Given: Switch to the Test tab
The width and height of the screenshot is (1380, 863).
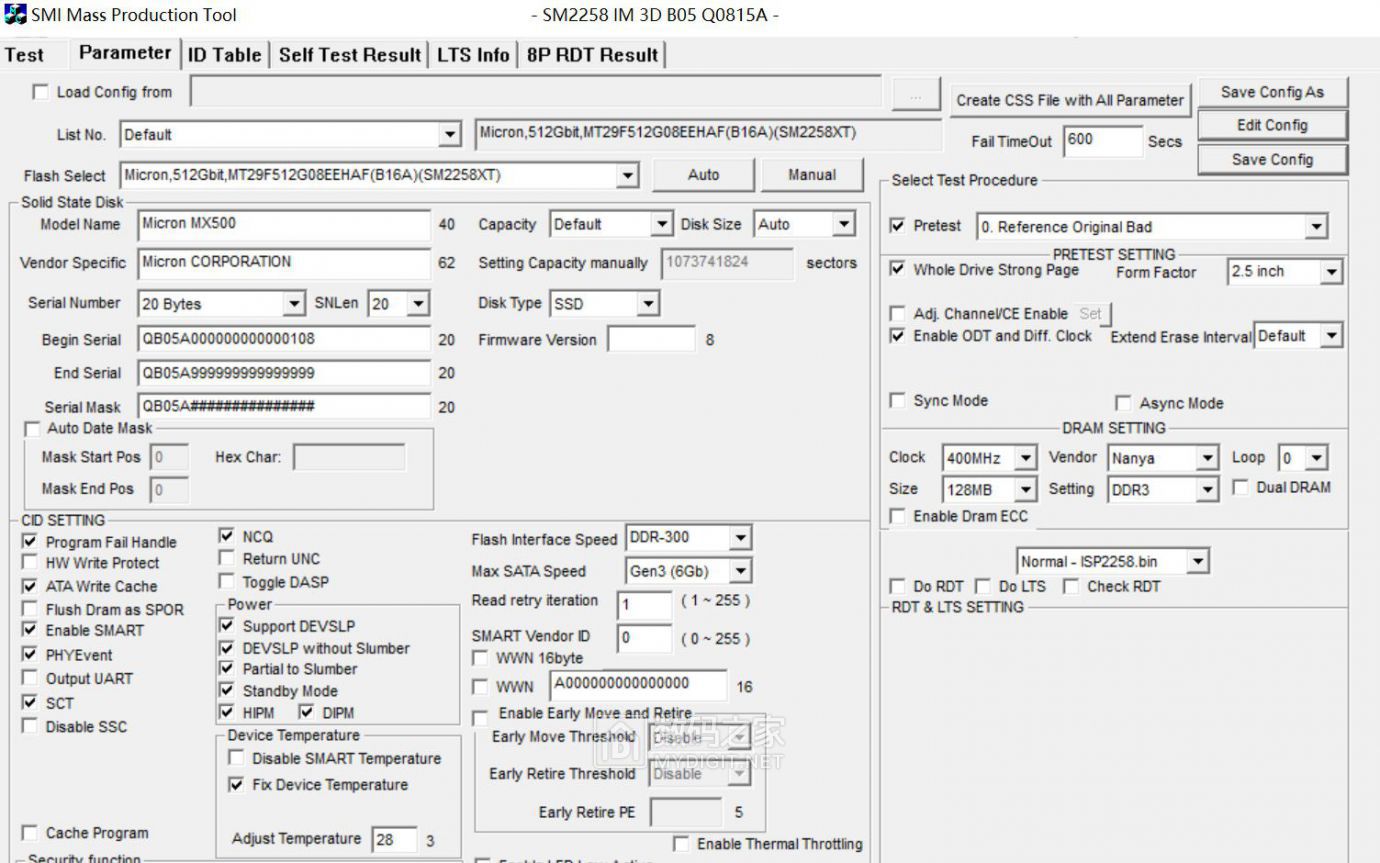Looking at the screenshot, I should (24, 55).
